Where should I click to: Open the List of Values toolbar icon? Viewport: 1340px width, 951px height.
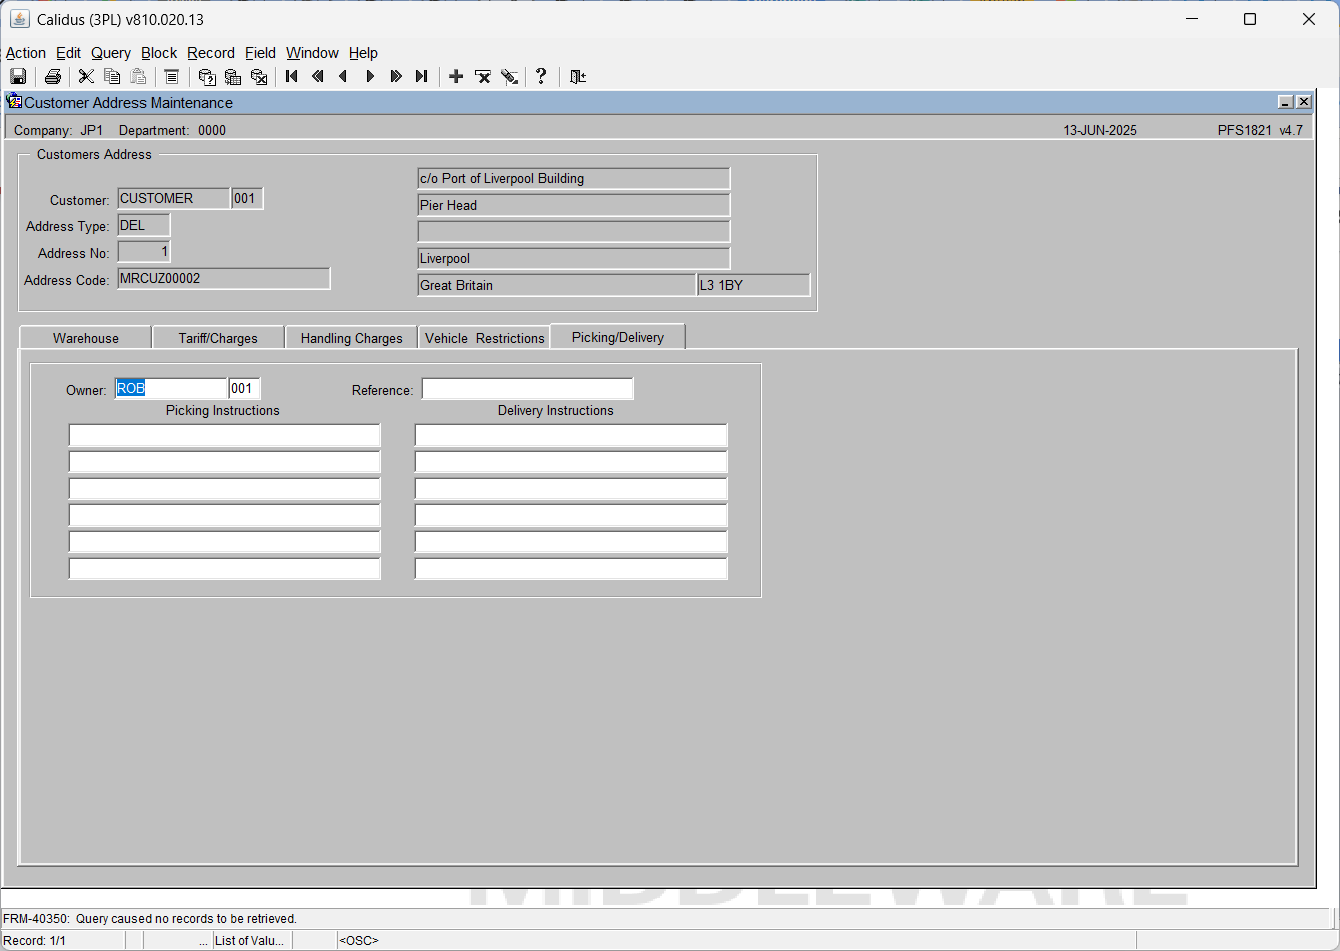[x=171, y=77]
